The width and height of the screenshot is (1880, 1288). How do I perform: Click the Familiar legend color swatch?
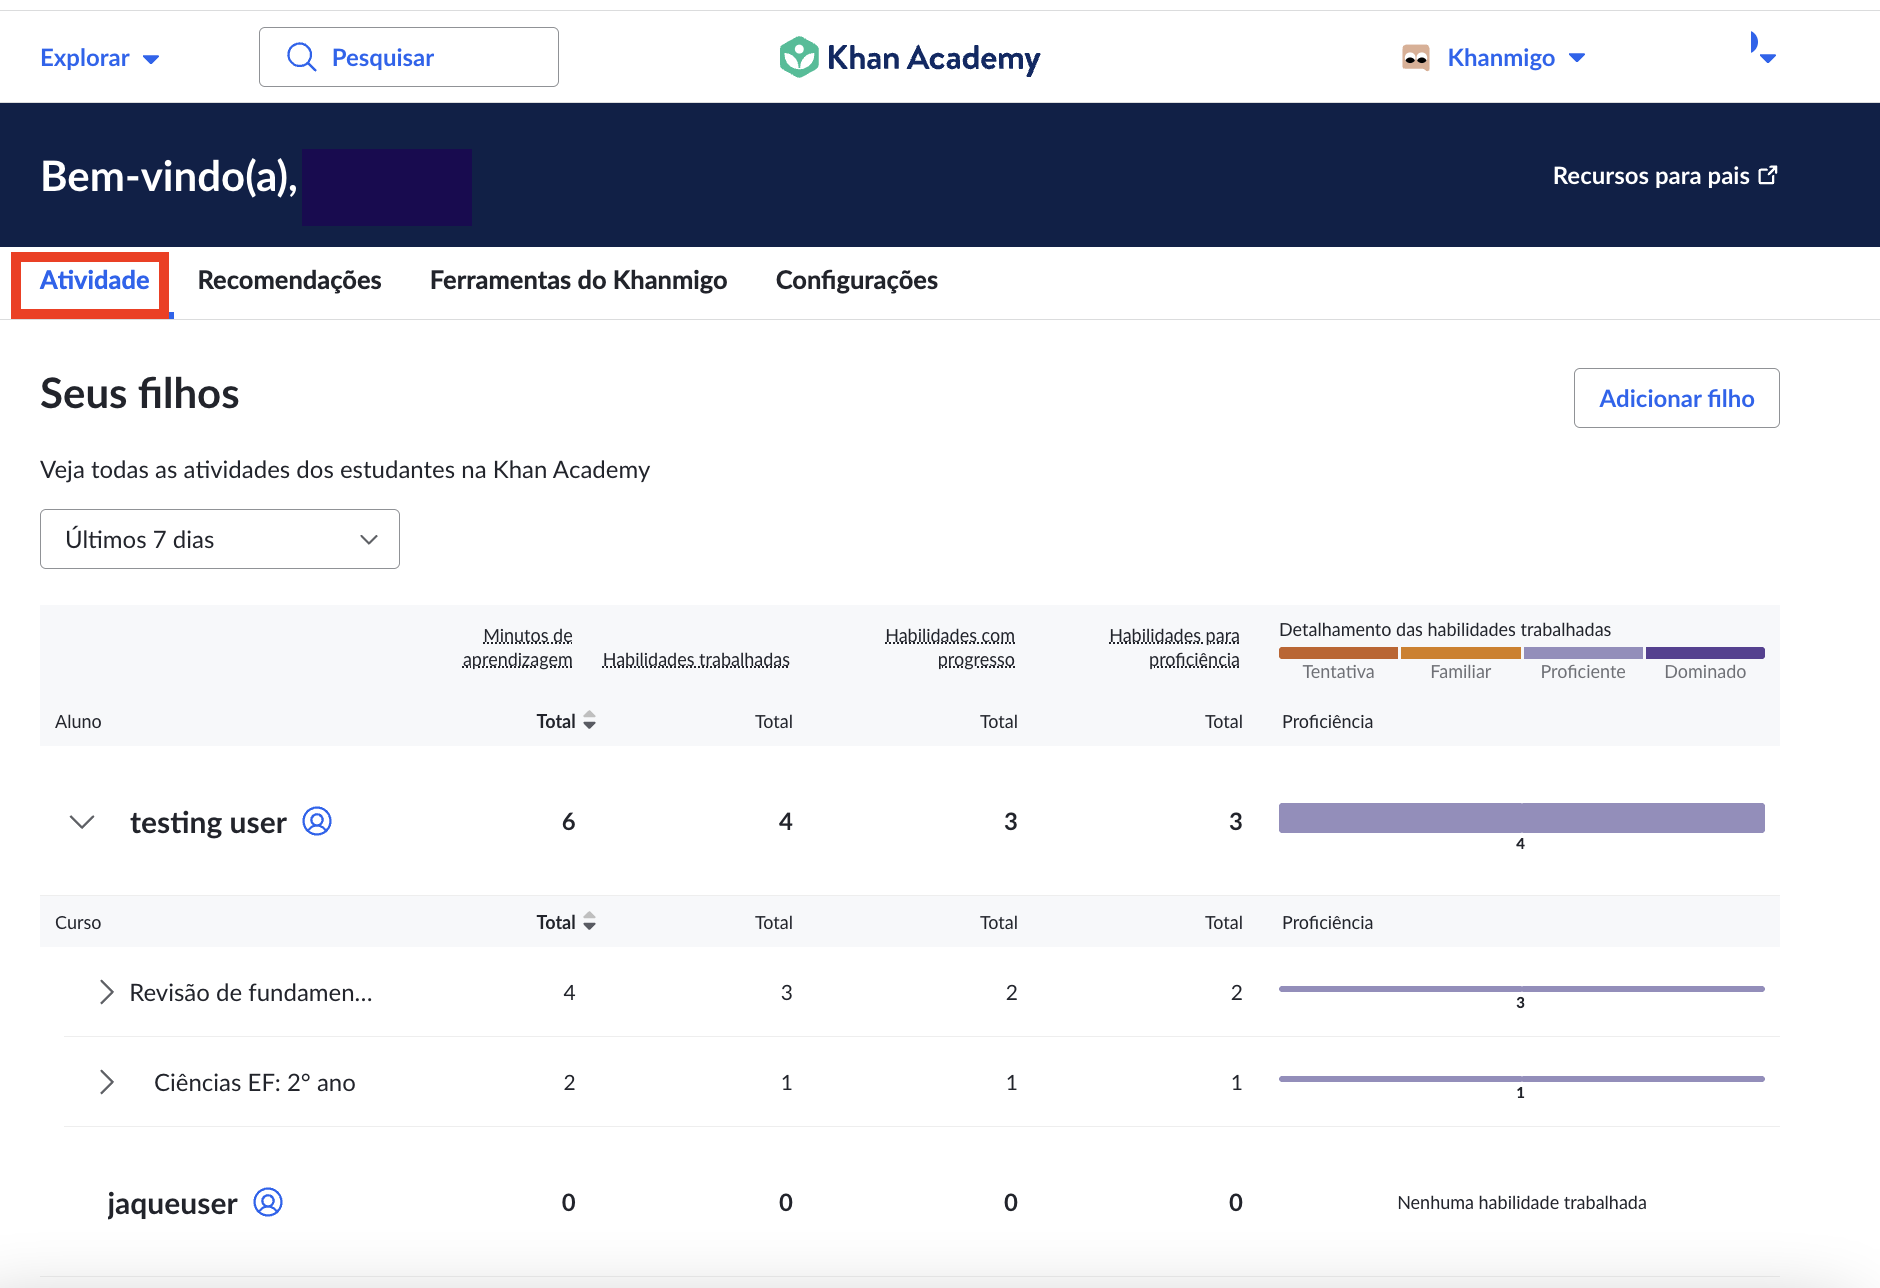pos(1461,653)
